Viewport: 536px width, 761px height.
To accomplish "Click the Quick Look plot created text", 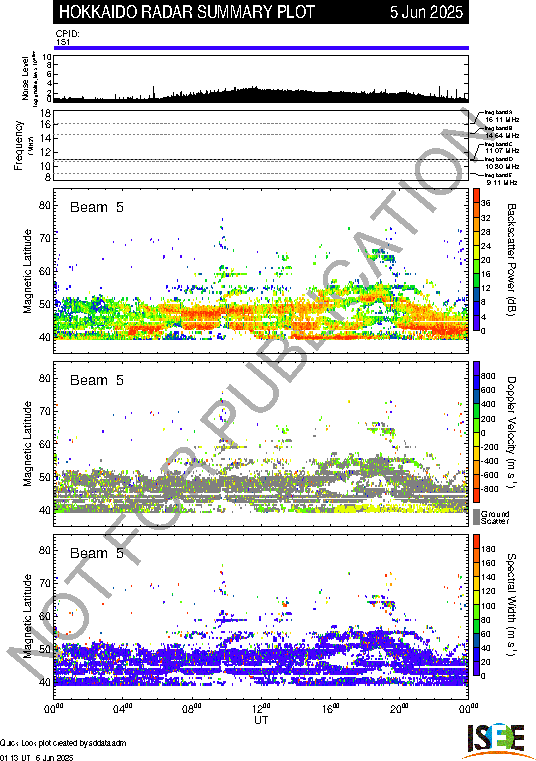I will [63, 743].
